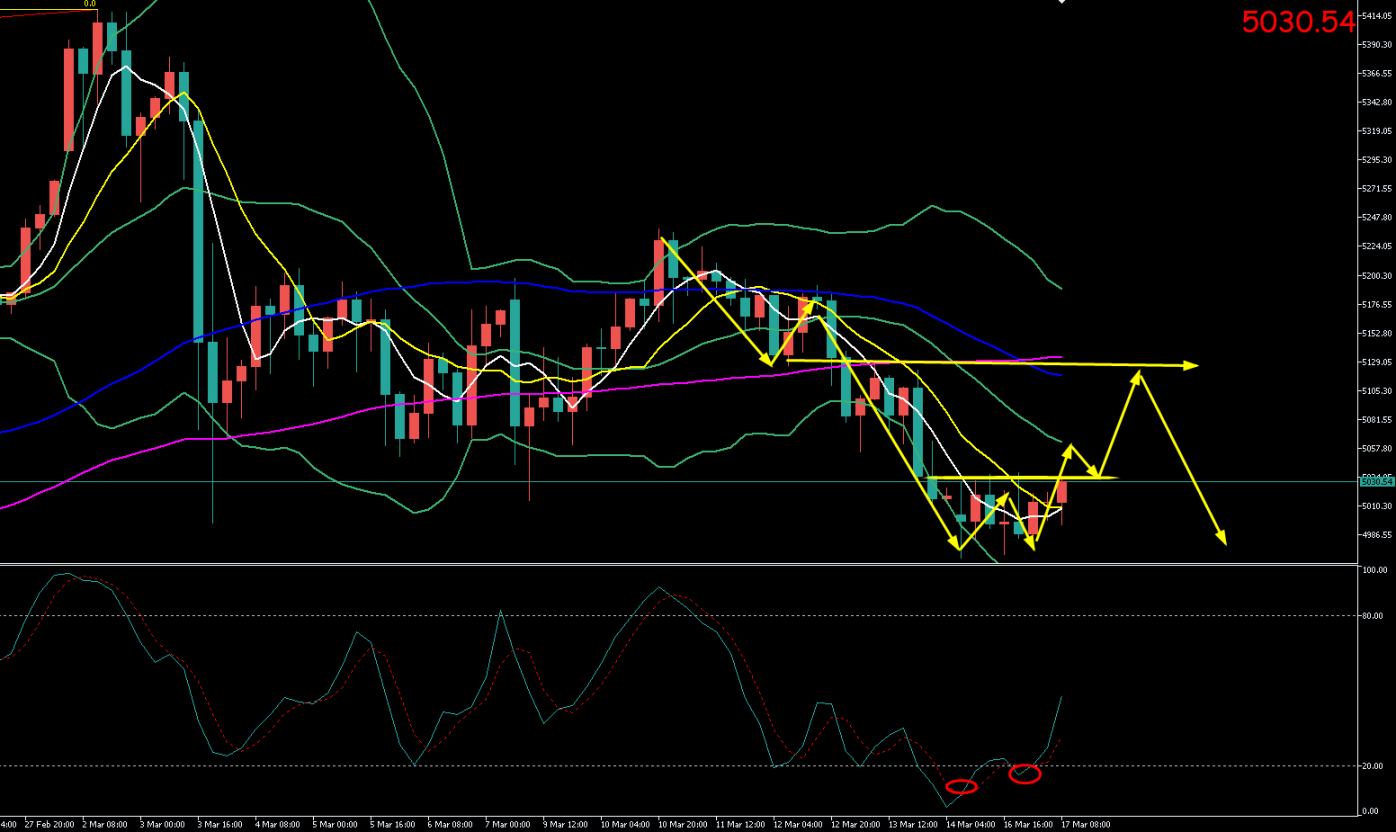
Task: Click the 3 Mar 16:00 time label
Action: [219, 825]
